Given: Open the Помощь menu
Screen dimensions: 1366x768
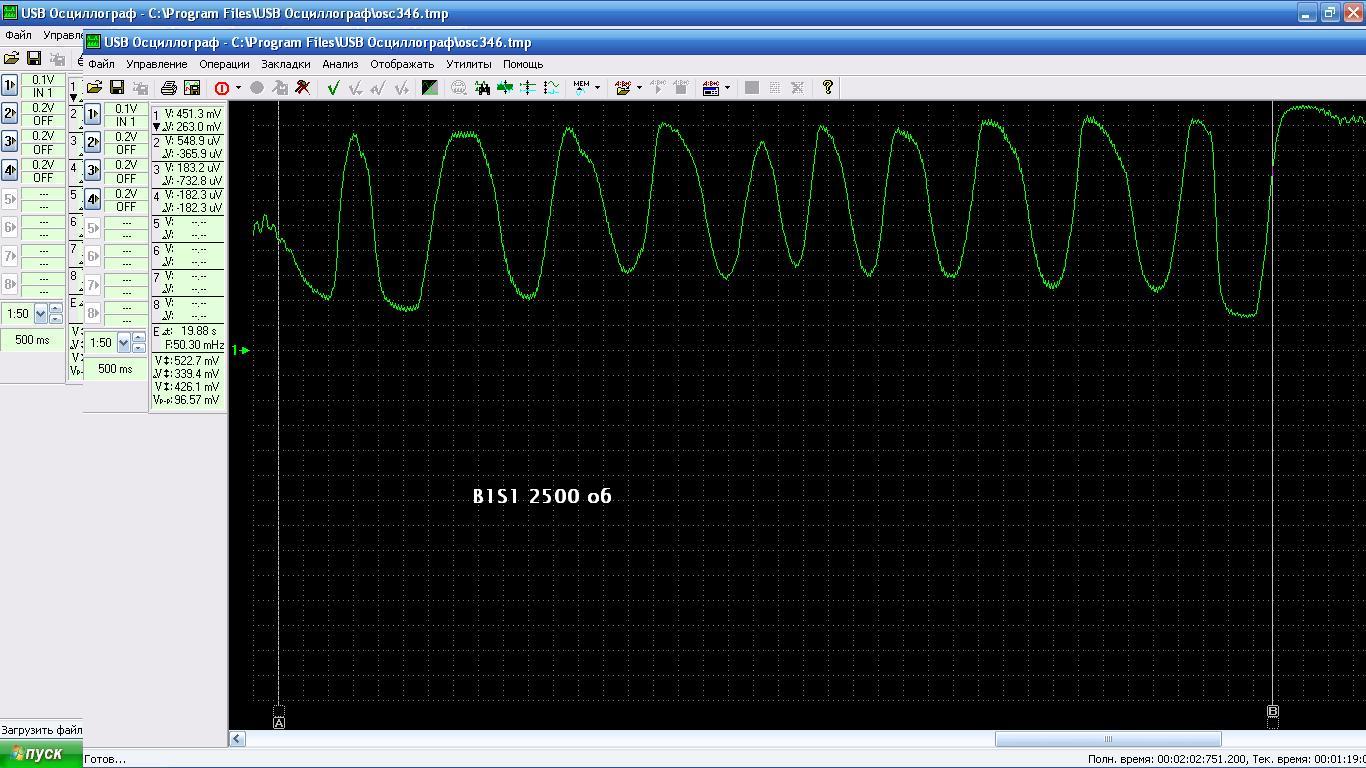Looking at the screenshot, I should coord(523,64).
